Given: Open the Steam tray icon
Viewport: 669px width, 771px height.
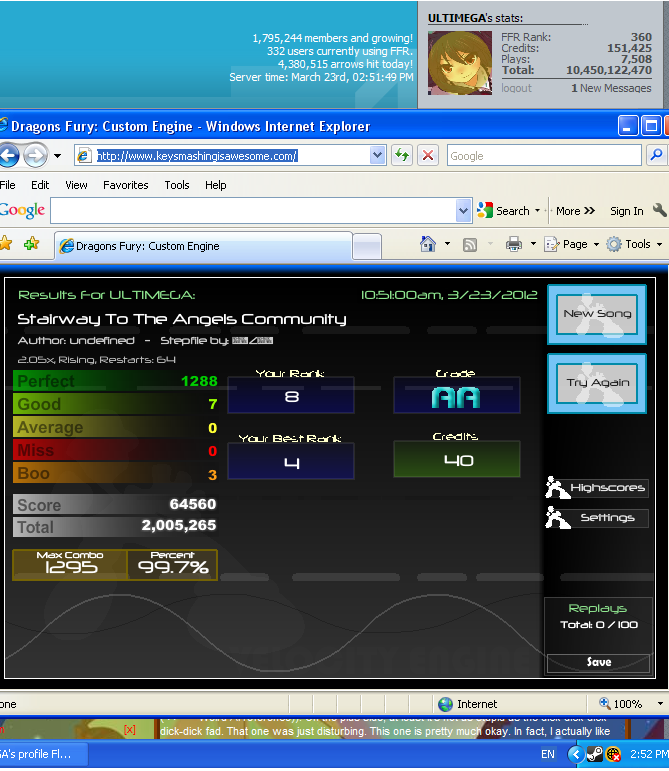Looking at the screenshot, I should [595, 754].
